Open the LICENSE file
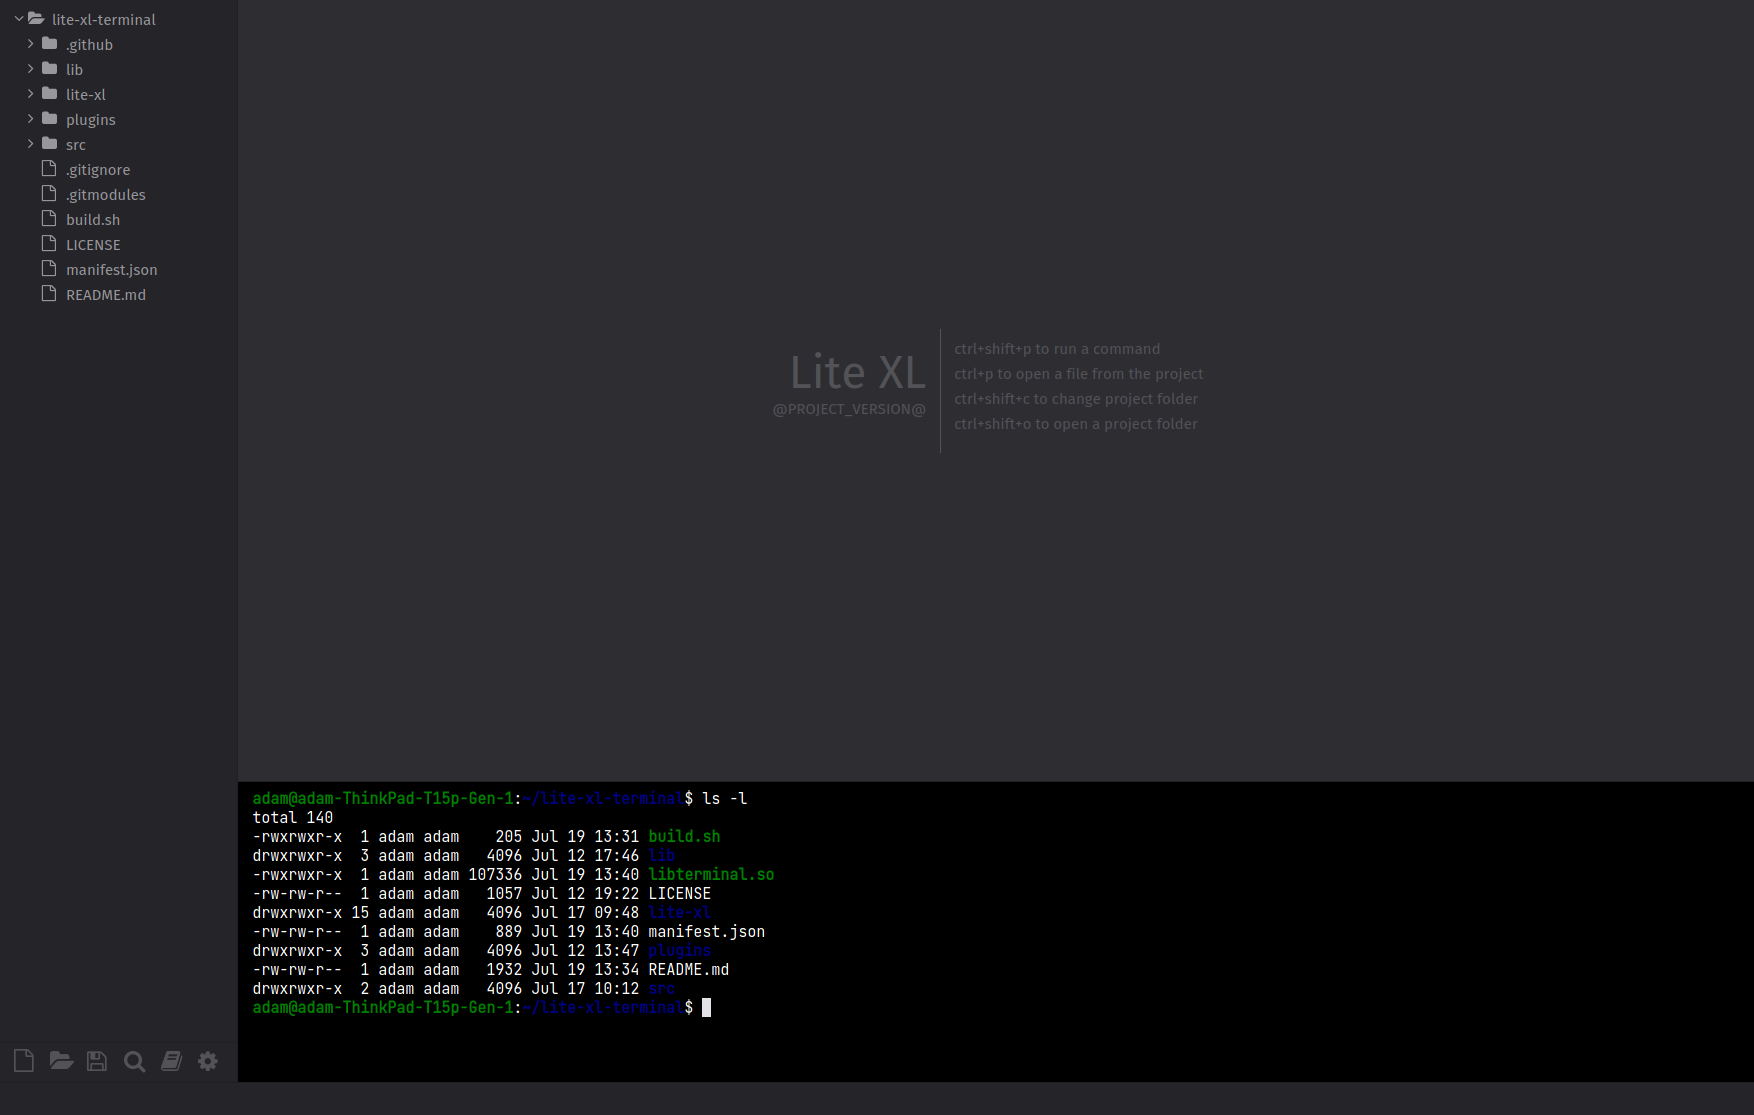1754x1115 pixels. [x=91, y=244]
